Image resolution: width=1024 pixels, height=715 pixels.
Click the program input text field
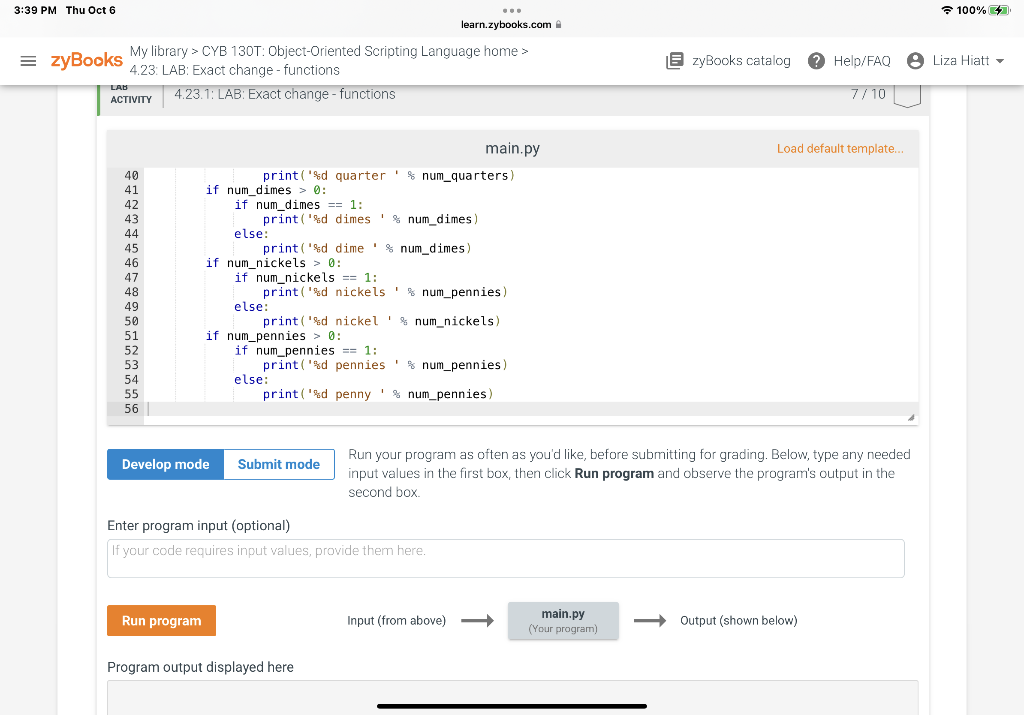point(505,558)
